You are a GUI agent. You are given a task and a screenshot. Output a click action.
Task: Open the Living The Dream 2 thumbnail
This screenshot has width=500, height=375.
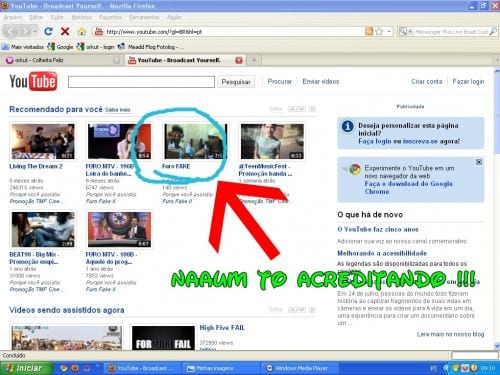(x=43, y=141)
